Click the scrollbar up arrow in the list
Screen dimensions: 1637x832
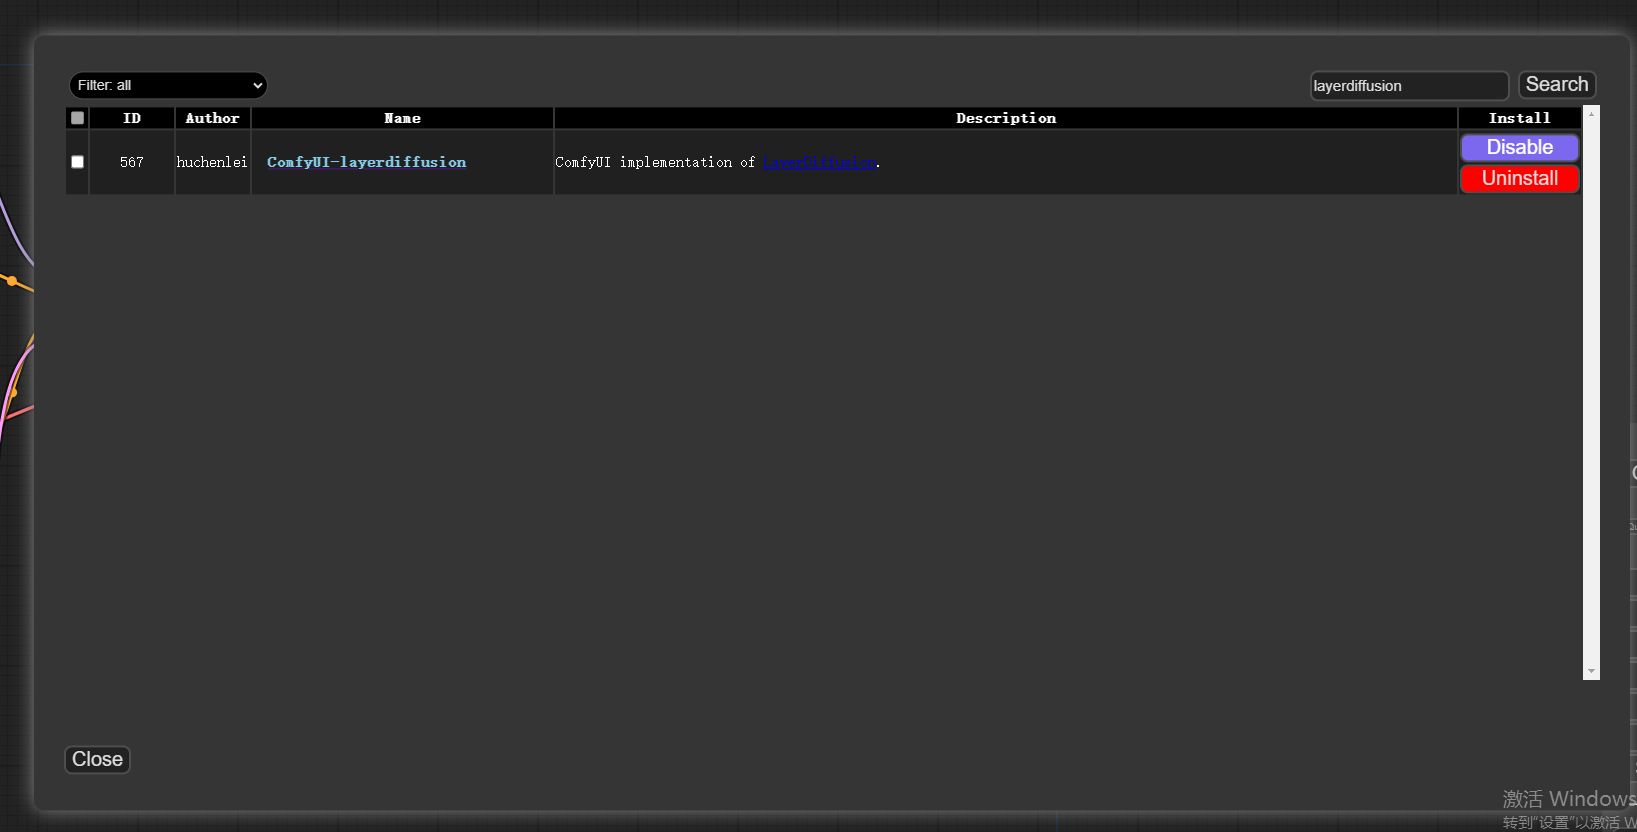(x=1591, y=114)
